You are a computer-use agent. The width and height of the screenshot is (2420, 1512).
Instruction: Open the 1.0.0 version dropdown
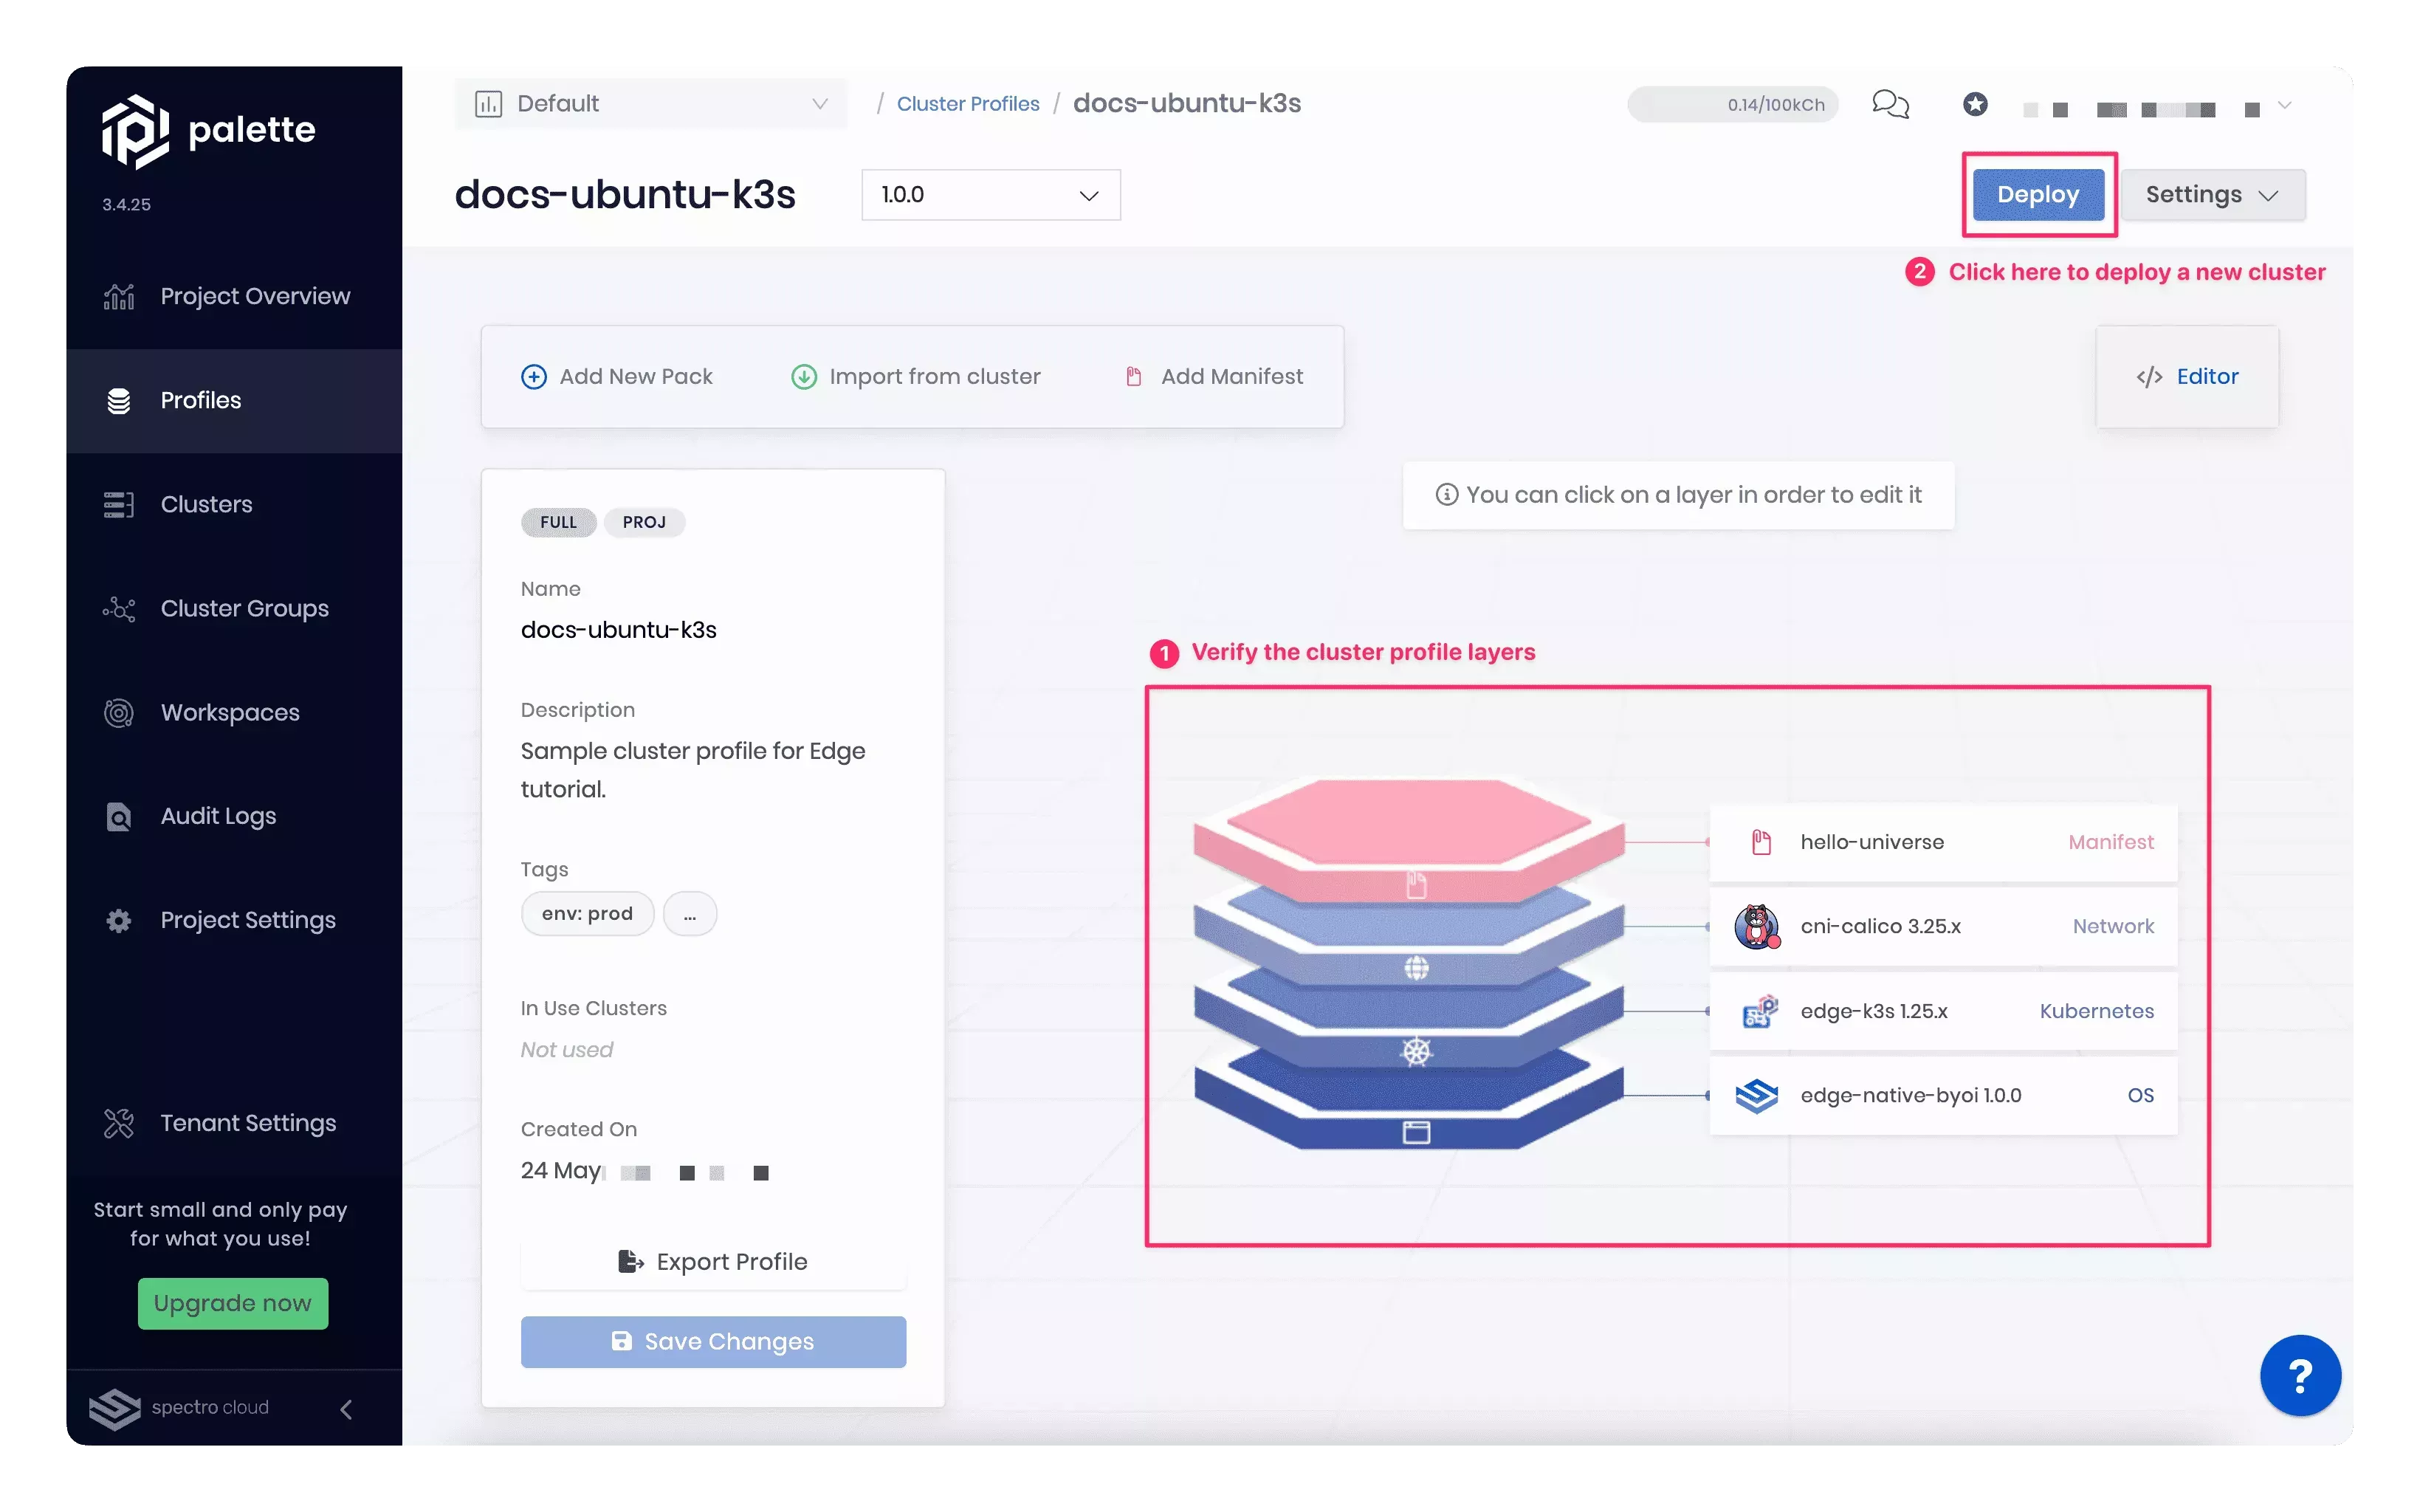989,194
